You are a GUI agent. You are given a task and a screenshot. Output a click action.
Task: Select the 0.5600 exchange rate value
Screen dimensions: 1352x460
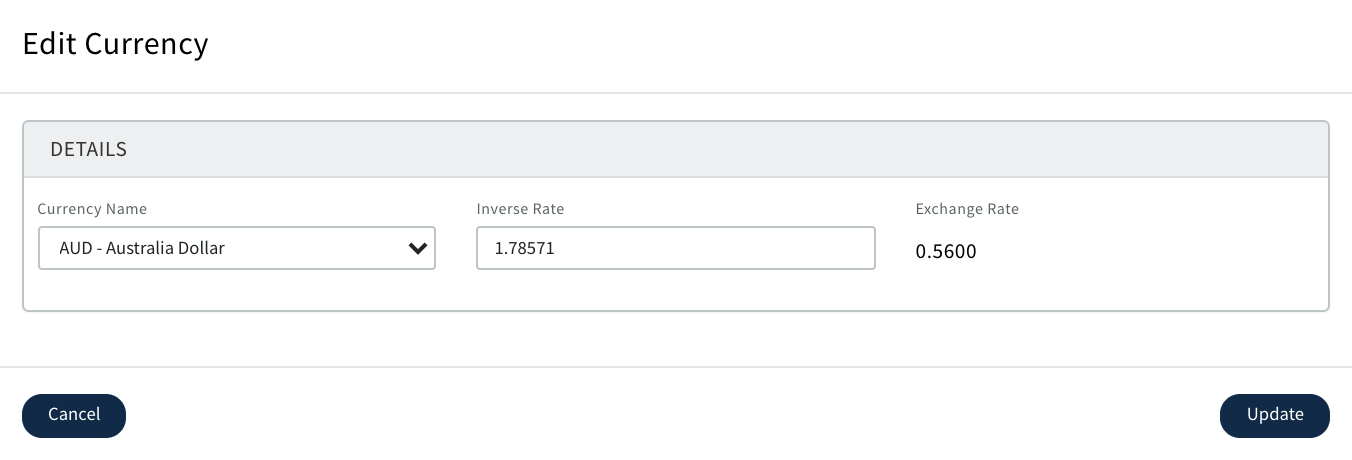(946, 251)
